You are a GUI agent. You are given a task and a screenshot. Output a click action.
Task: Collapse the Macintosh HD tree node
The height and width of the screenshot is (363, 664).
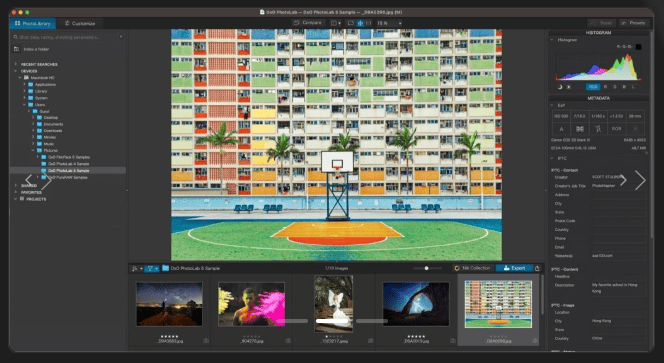tap(20, 78)
